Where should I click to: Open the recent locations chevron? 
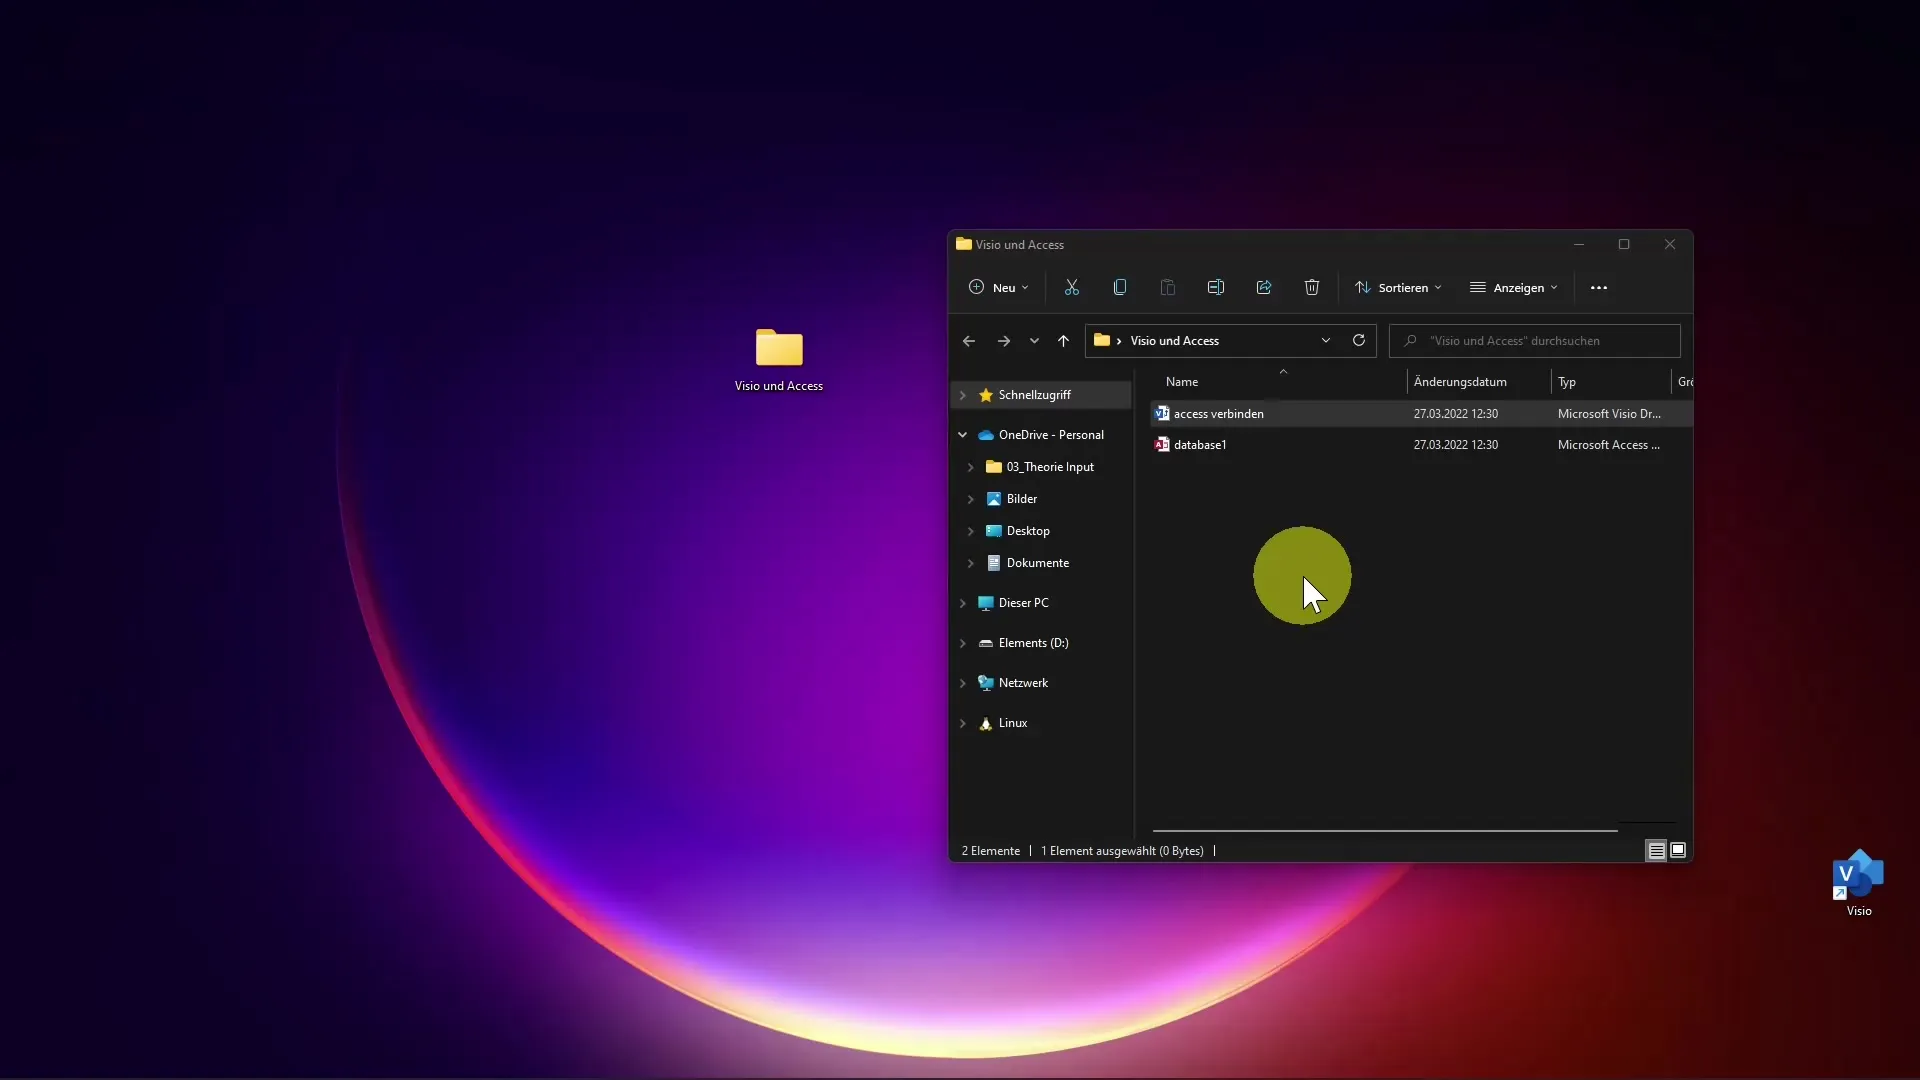[x=1034, y=341]
